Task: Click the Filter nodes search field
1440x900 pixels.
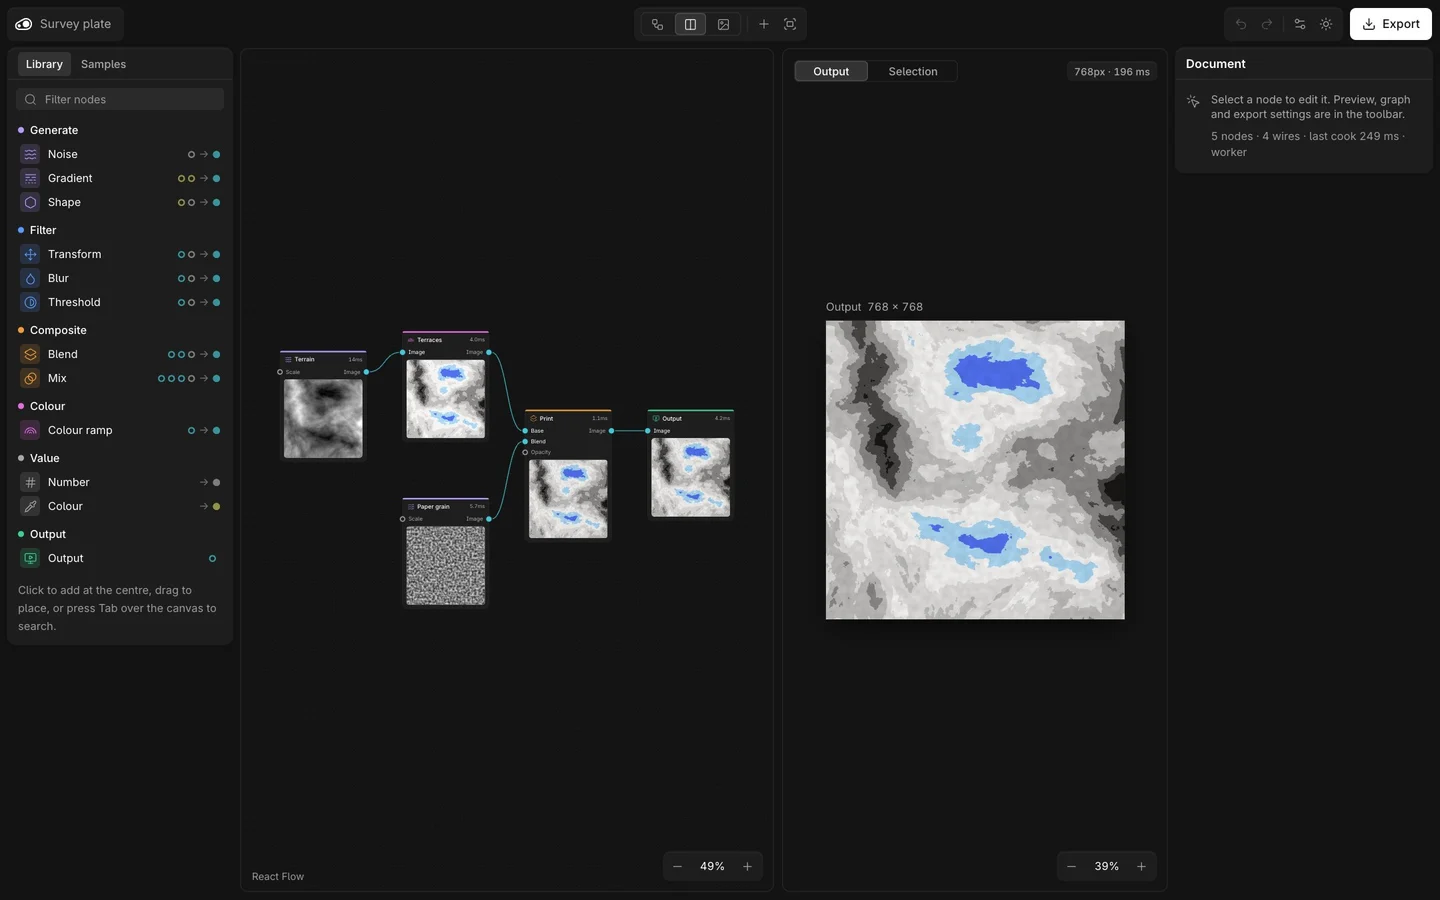Action: point(120,99)
